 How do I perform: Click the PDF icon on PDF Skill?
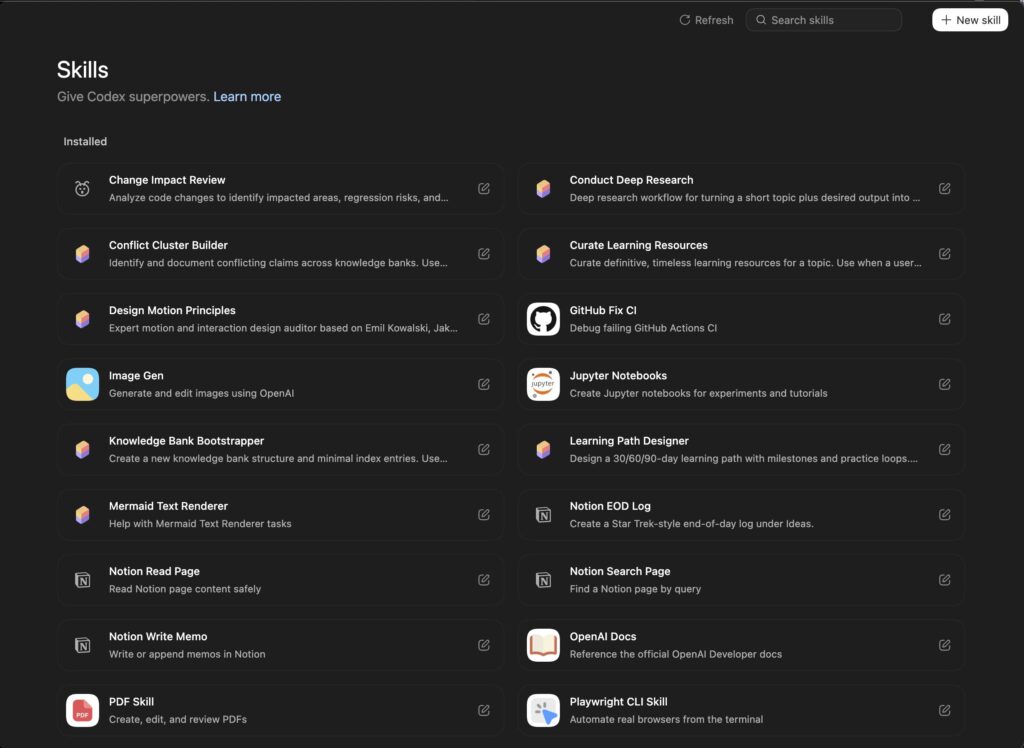[x=82, y=709]
